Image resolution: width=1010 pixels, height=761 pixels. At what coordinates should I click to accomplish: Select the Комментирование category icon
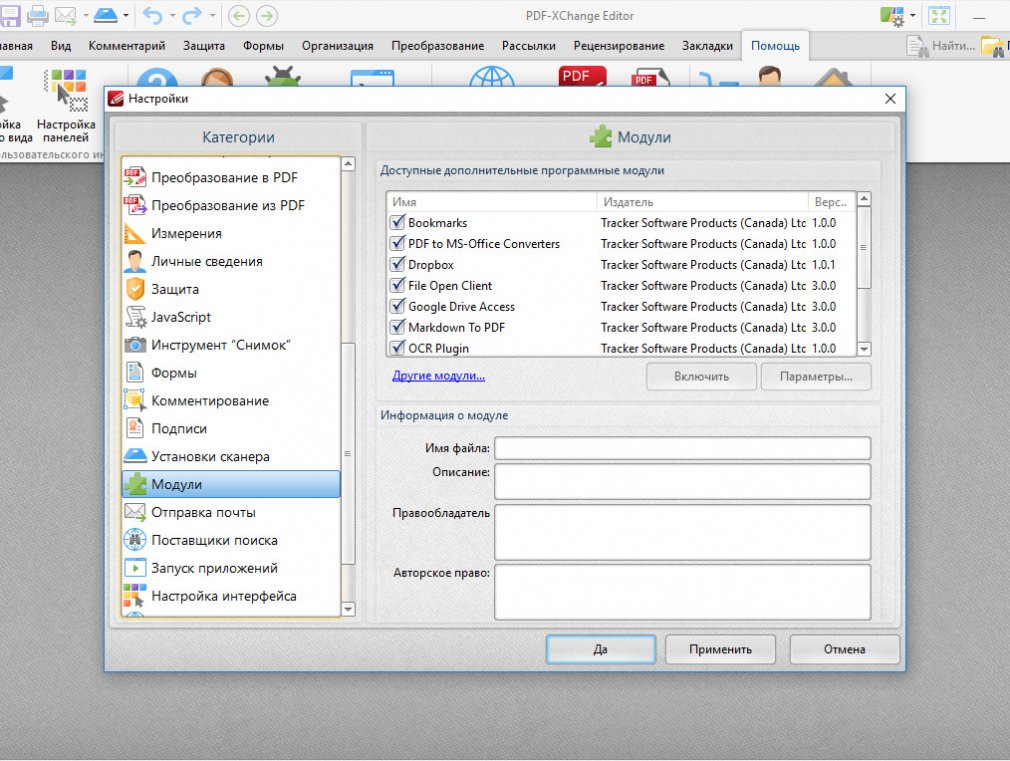click(135, 401)
